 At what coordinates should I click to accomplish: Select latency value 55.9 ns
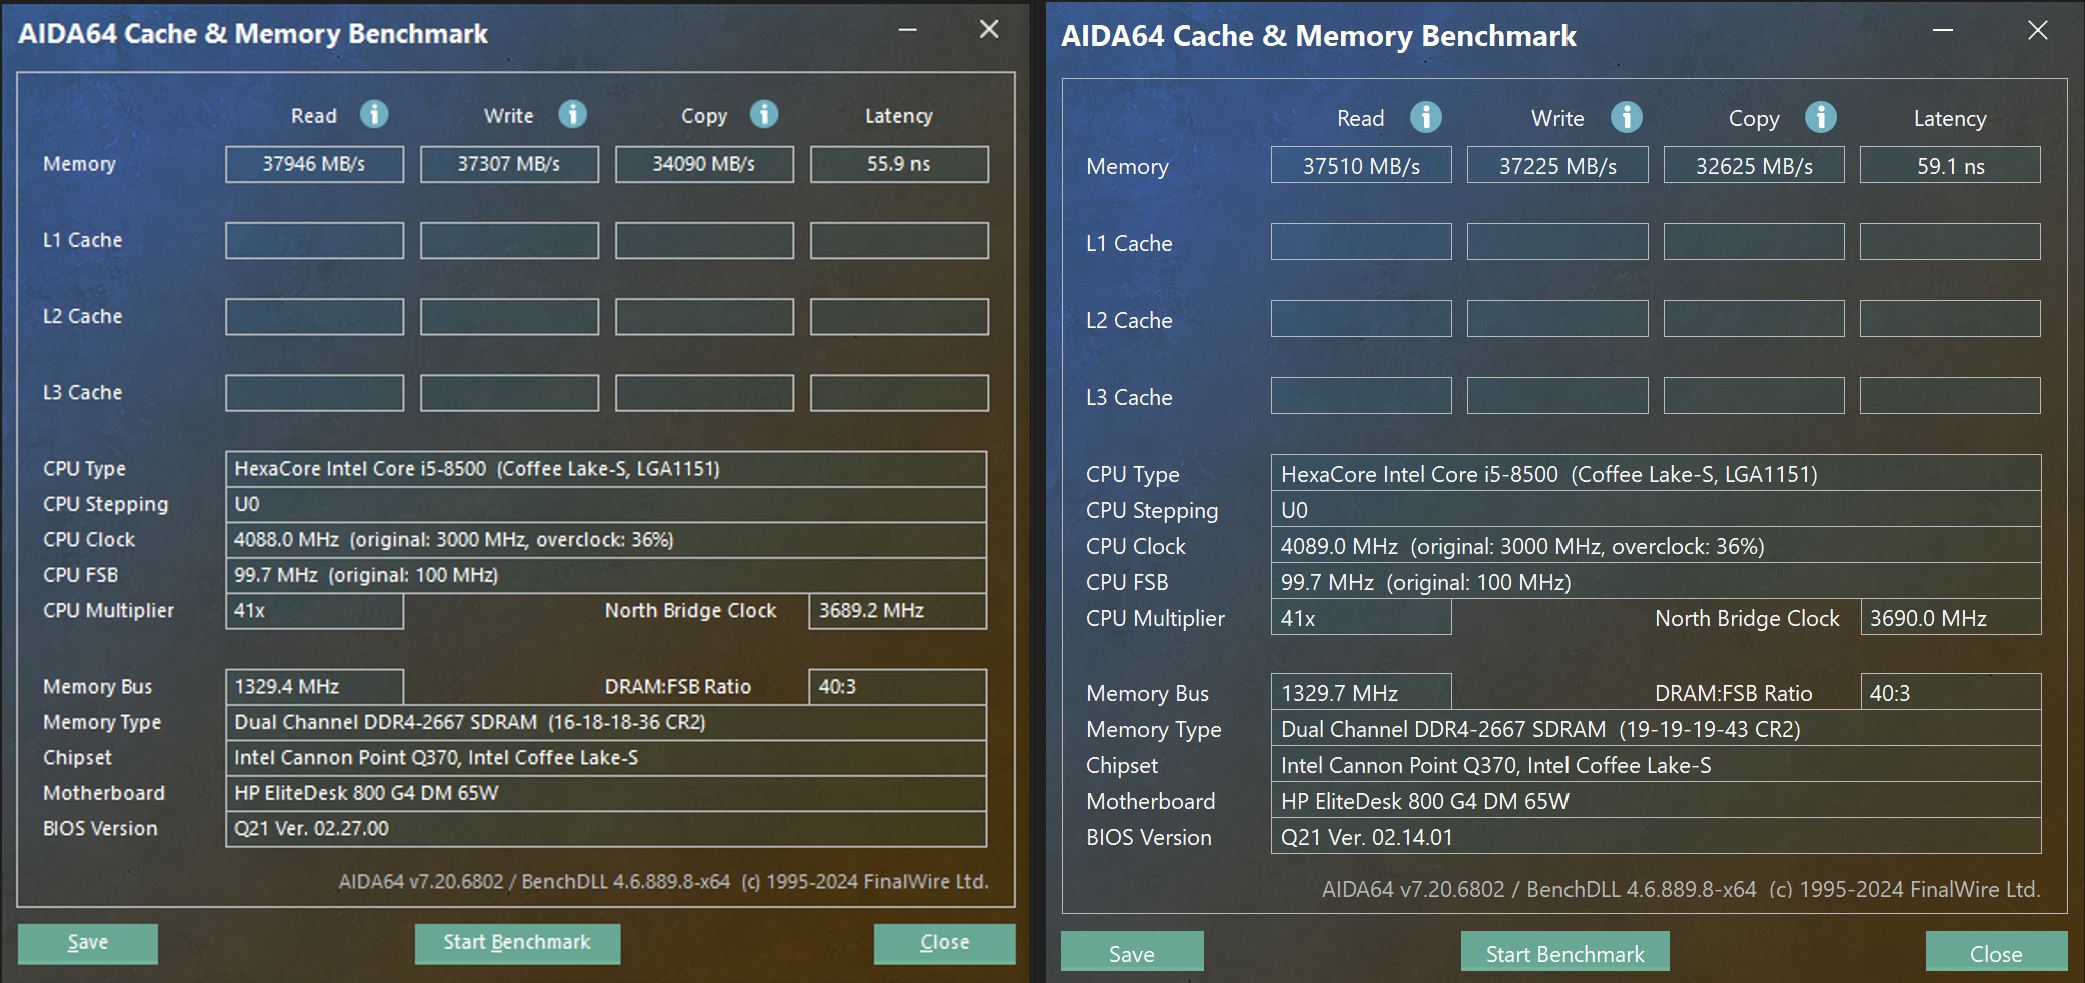click(899, 164)
